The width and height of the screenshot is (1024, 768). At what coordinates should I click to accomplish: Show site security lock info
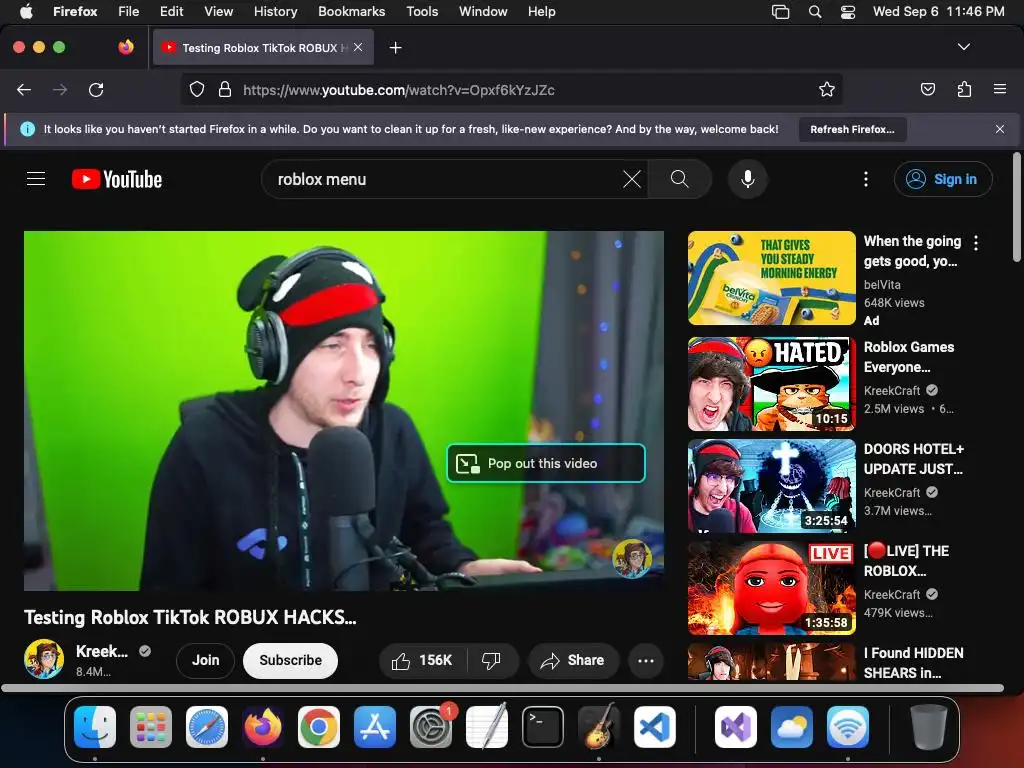(x=225, y=89)
